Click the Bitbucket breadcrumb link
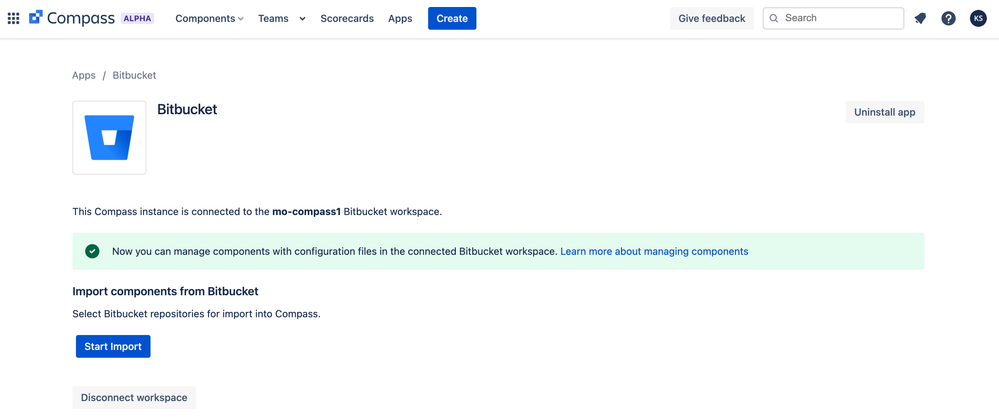999x418 pixels. click(134, 75)
